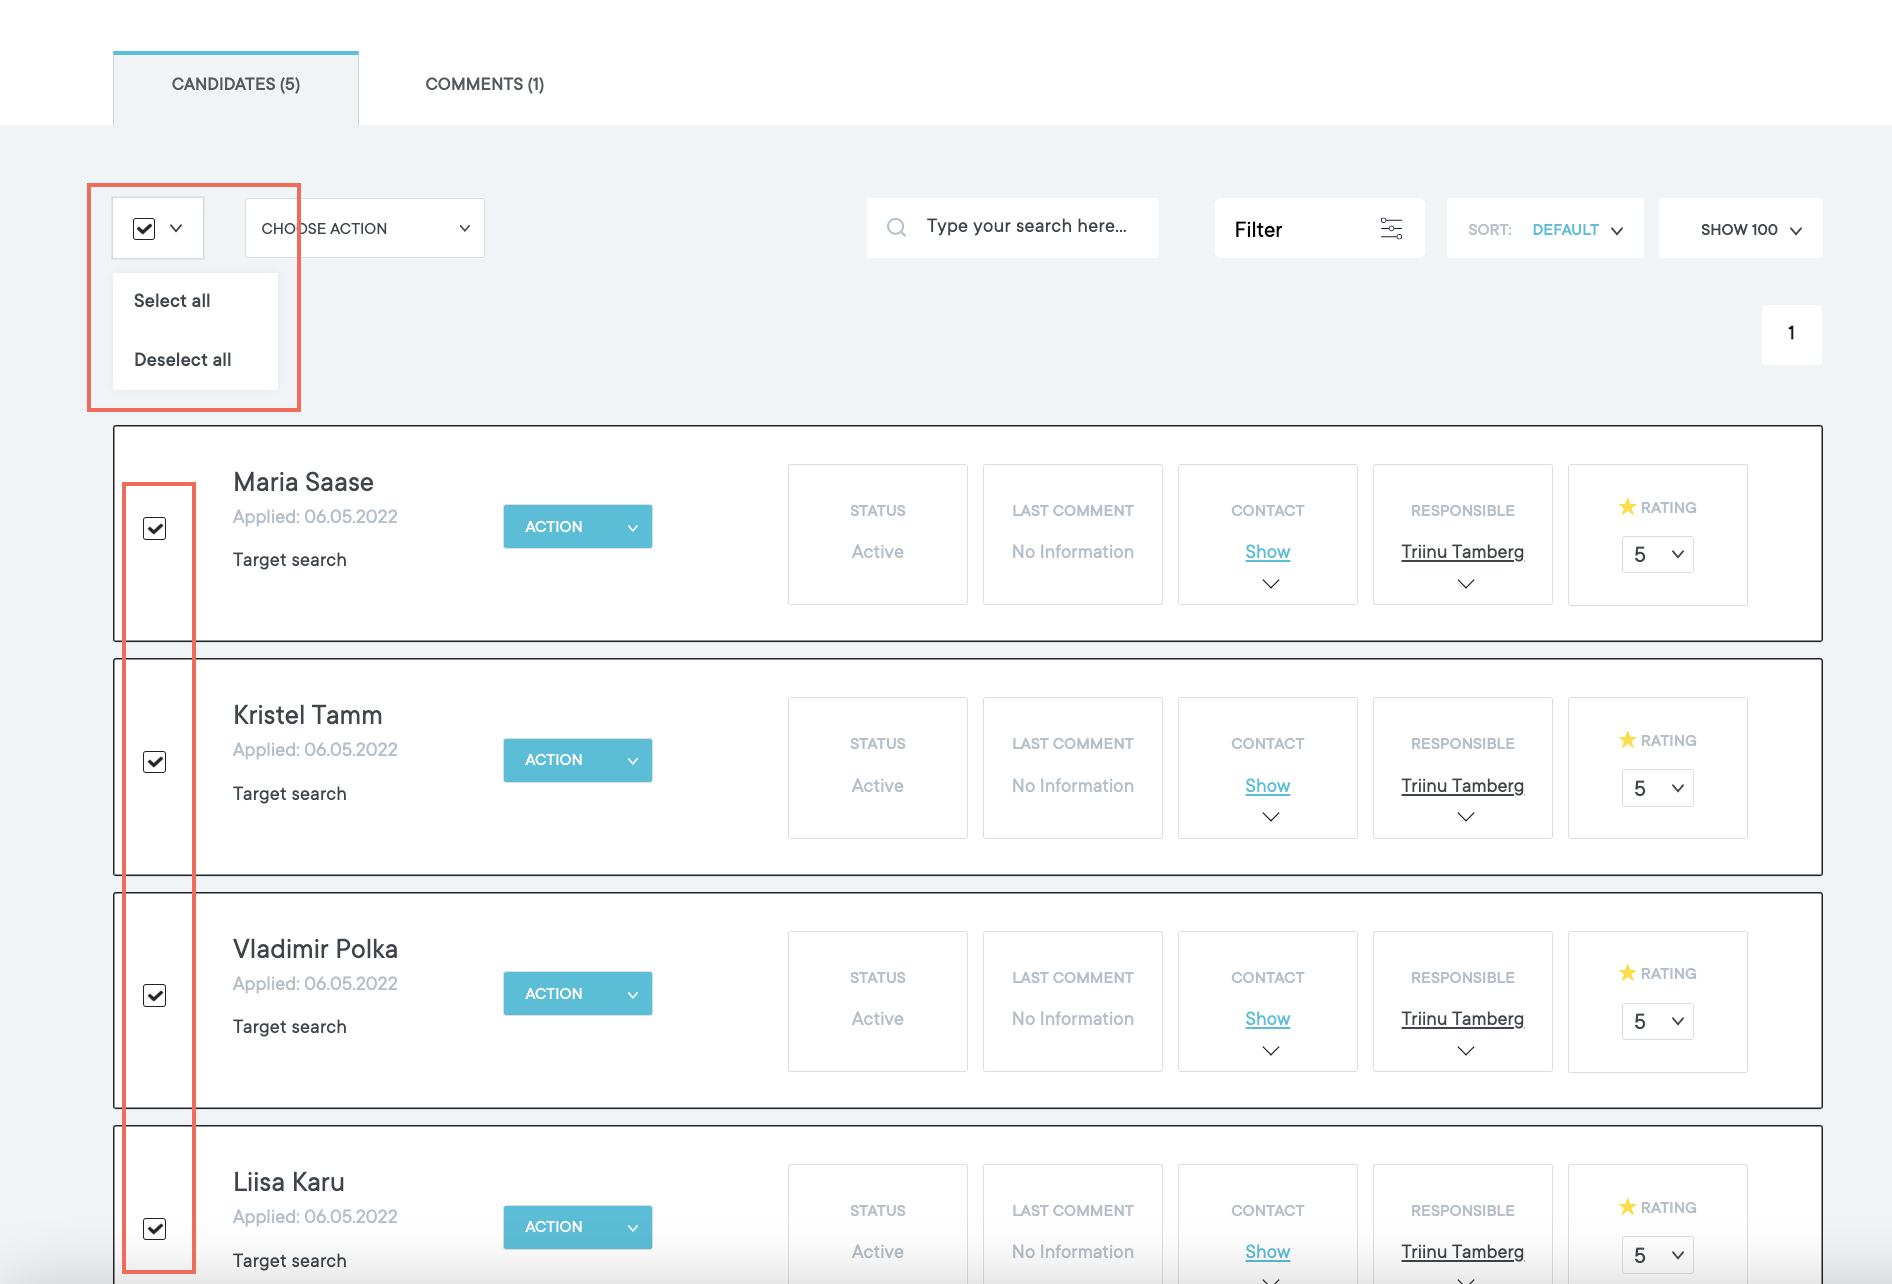Expand responsible chevron for Maria Saase

[x=1465, y=584]
